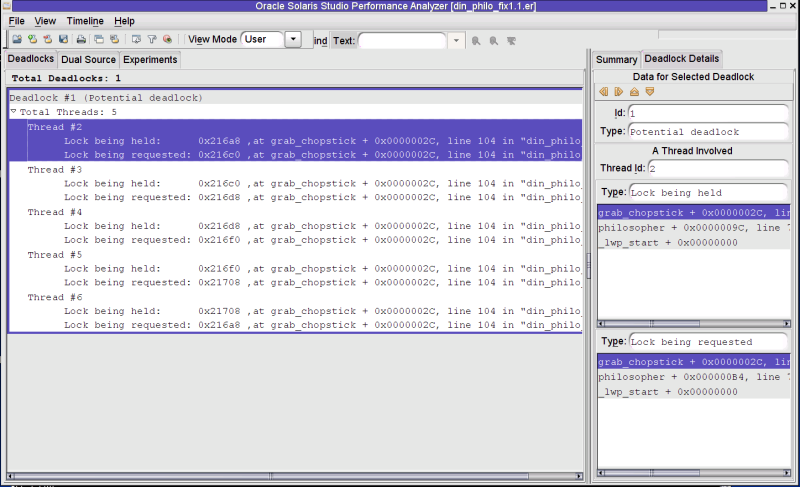Click the down-triangle thread navigation icon
800x487 pixels.
coord(649,92)
